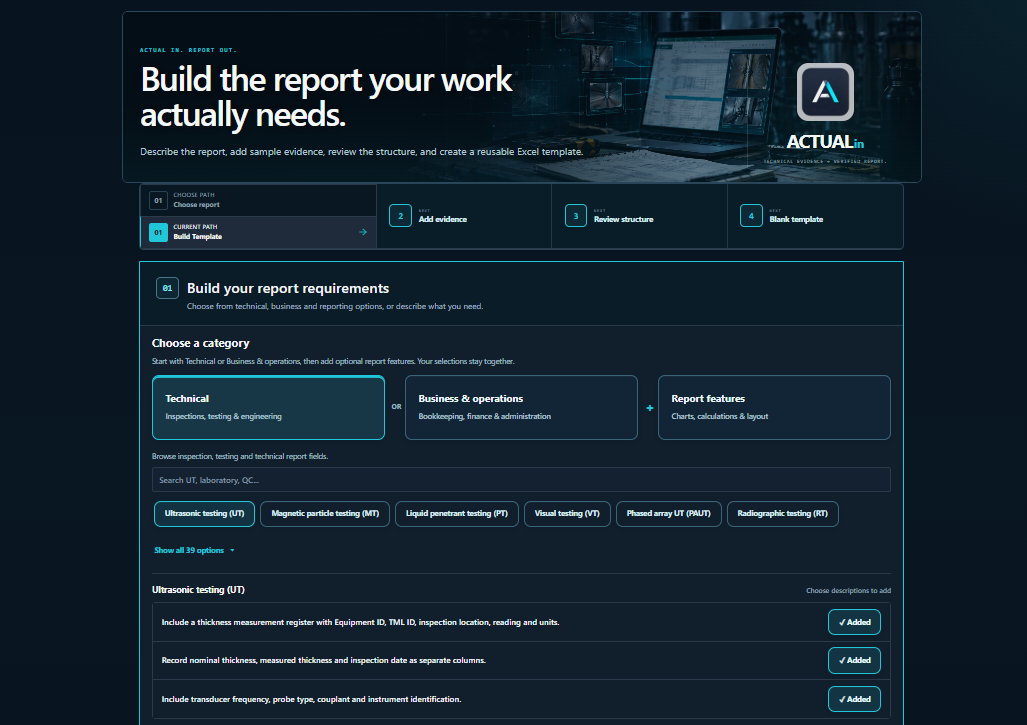Click the search field for UT, laboratory, QC
This screenshot has width=1027, height=725.
[521, 480]
